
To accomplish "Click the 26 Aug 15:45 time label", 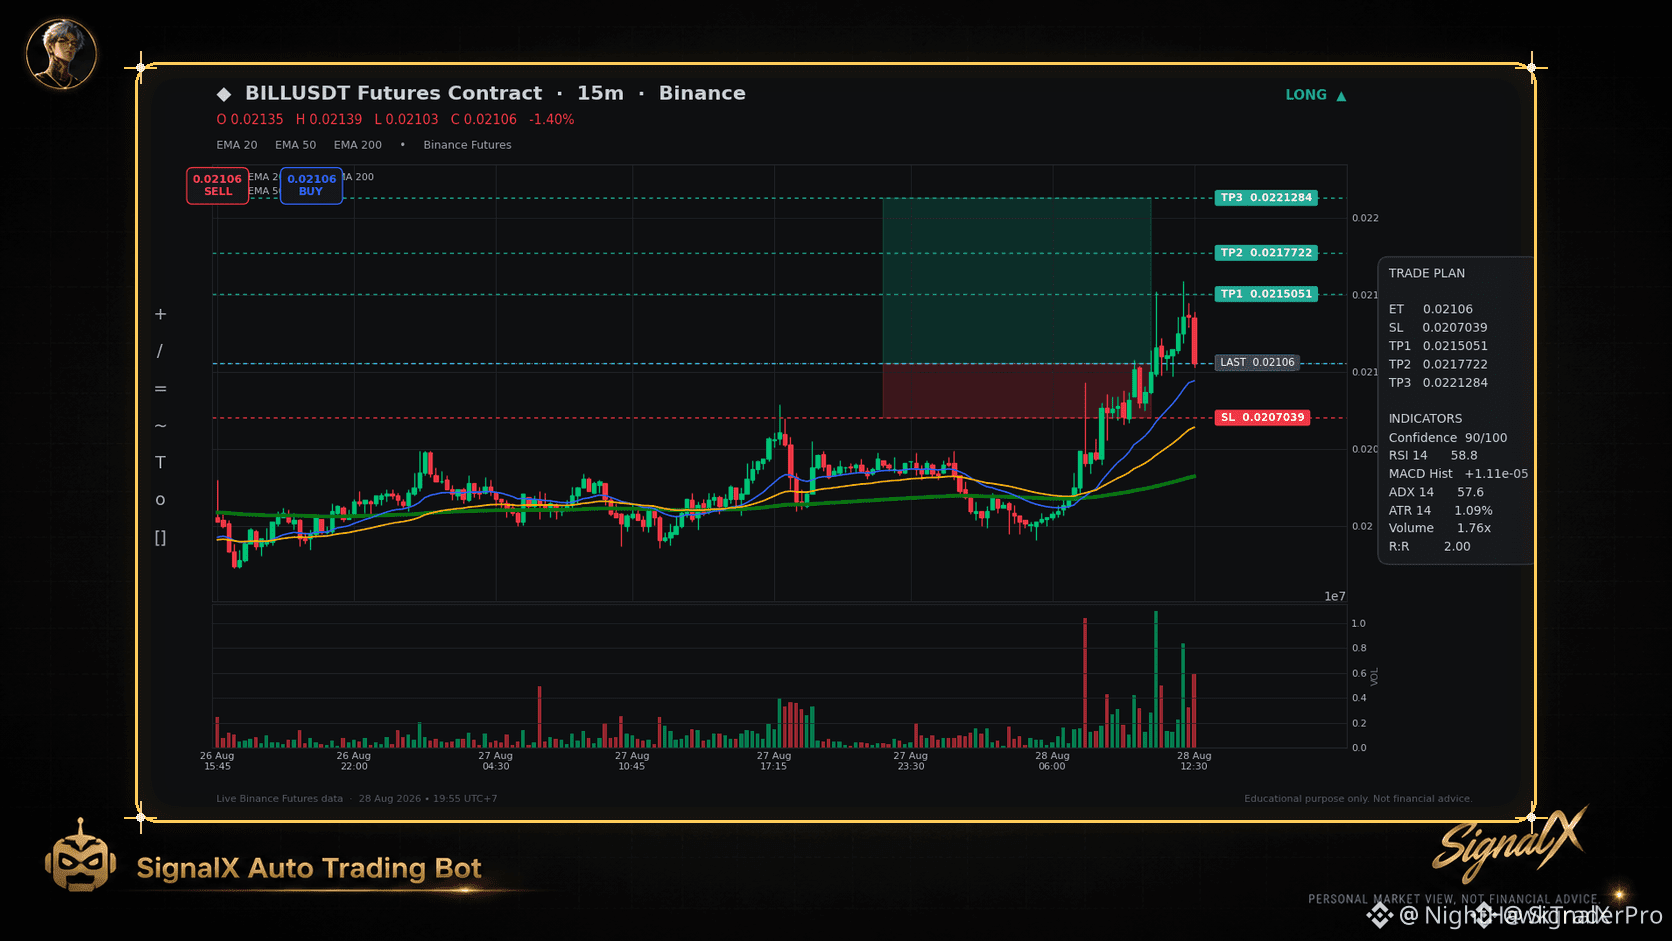I will (217, 761).
